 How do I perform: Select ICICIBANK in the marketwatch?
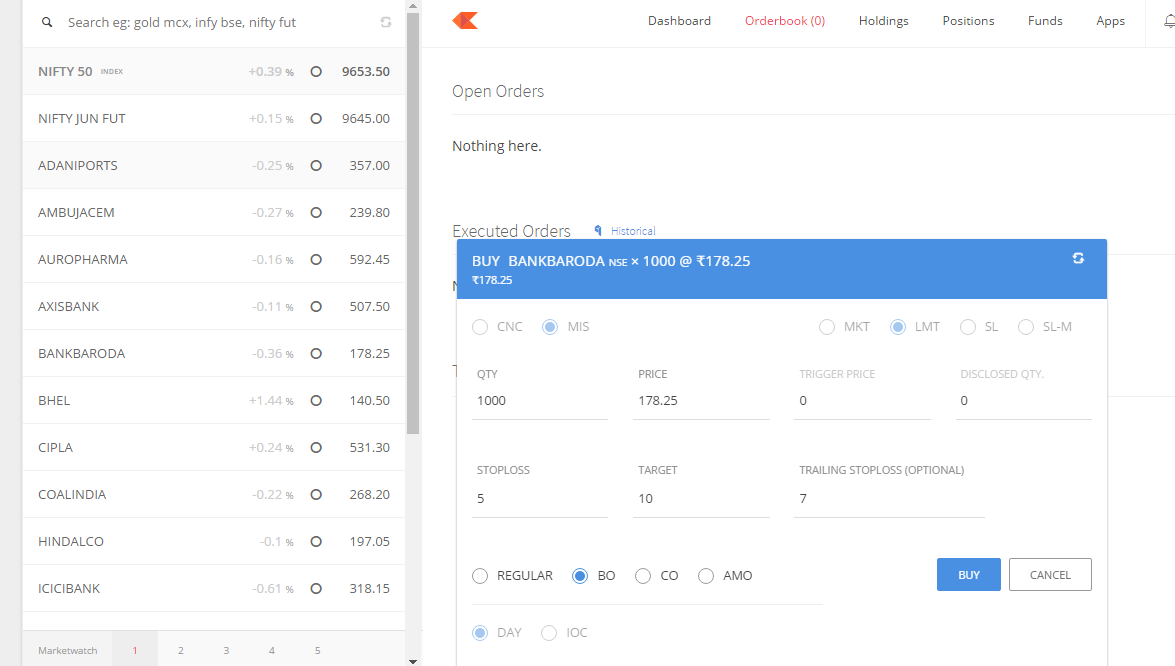(x=214, y=589)
